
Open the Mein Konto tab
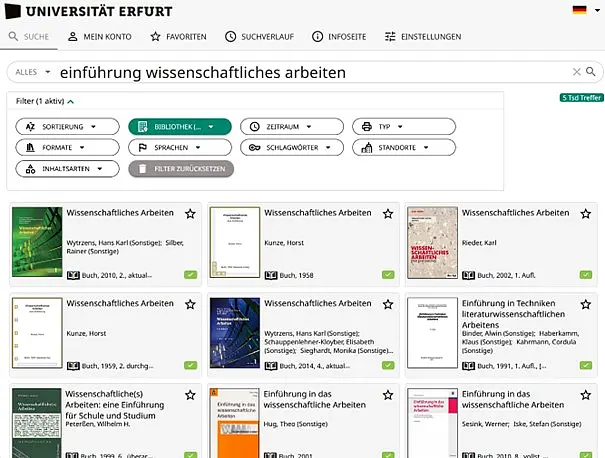99,37
